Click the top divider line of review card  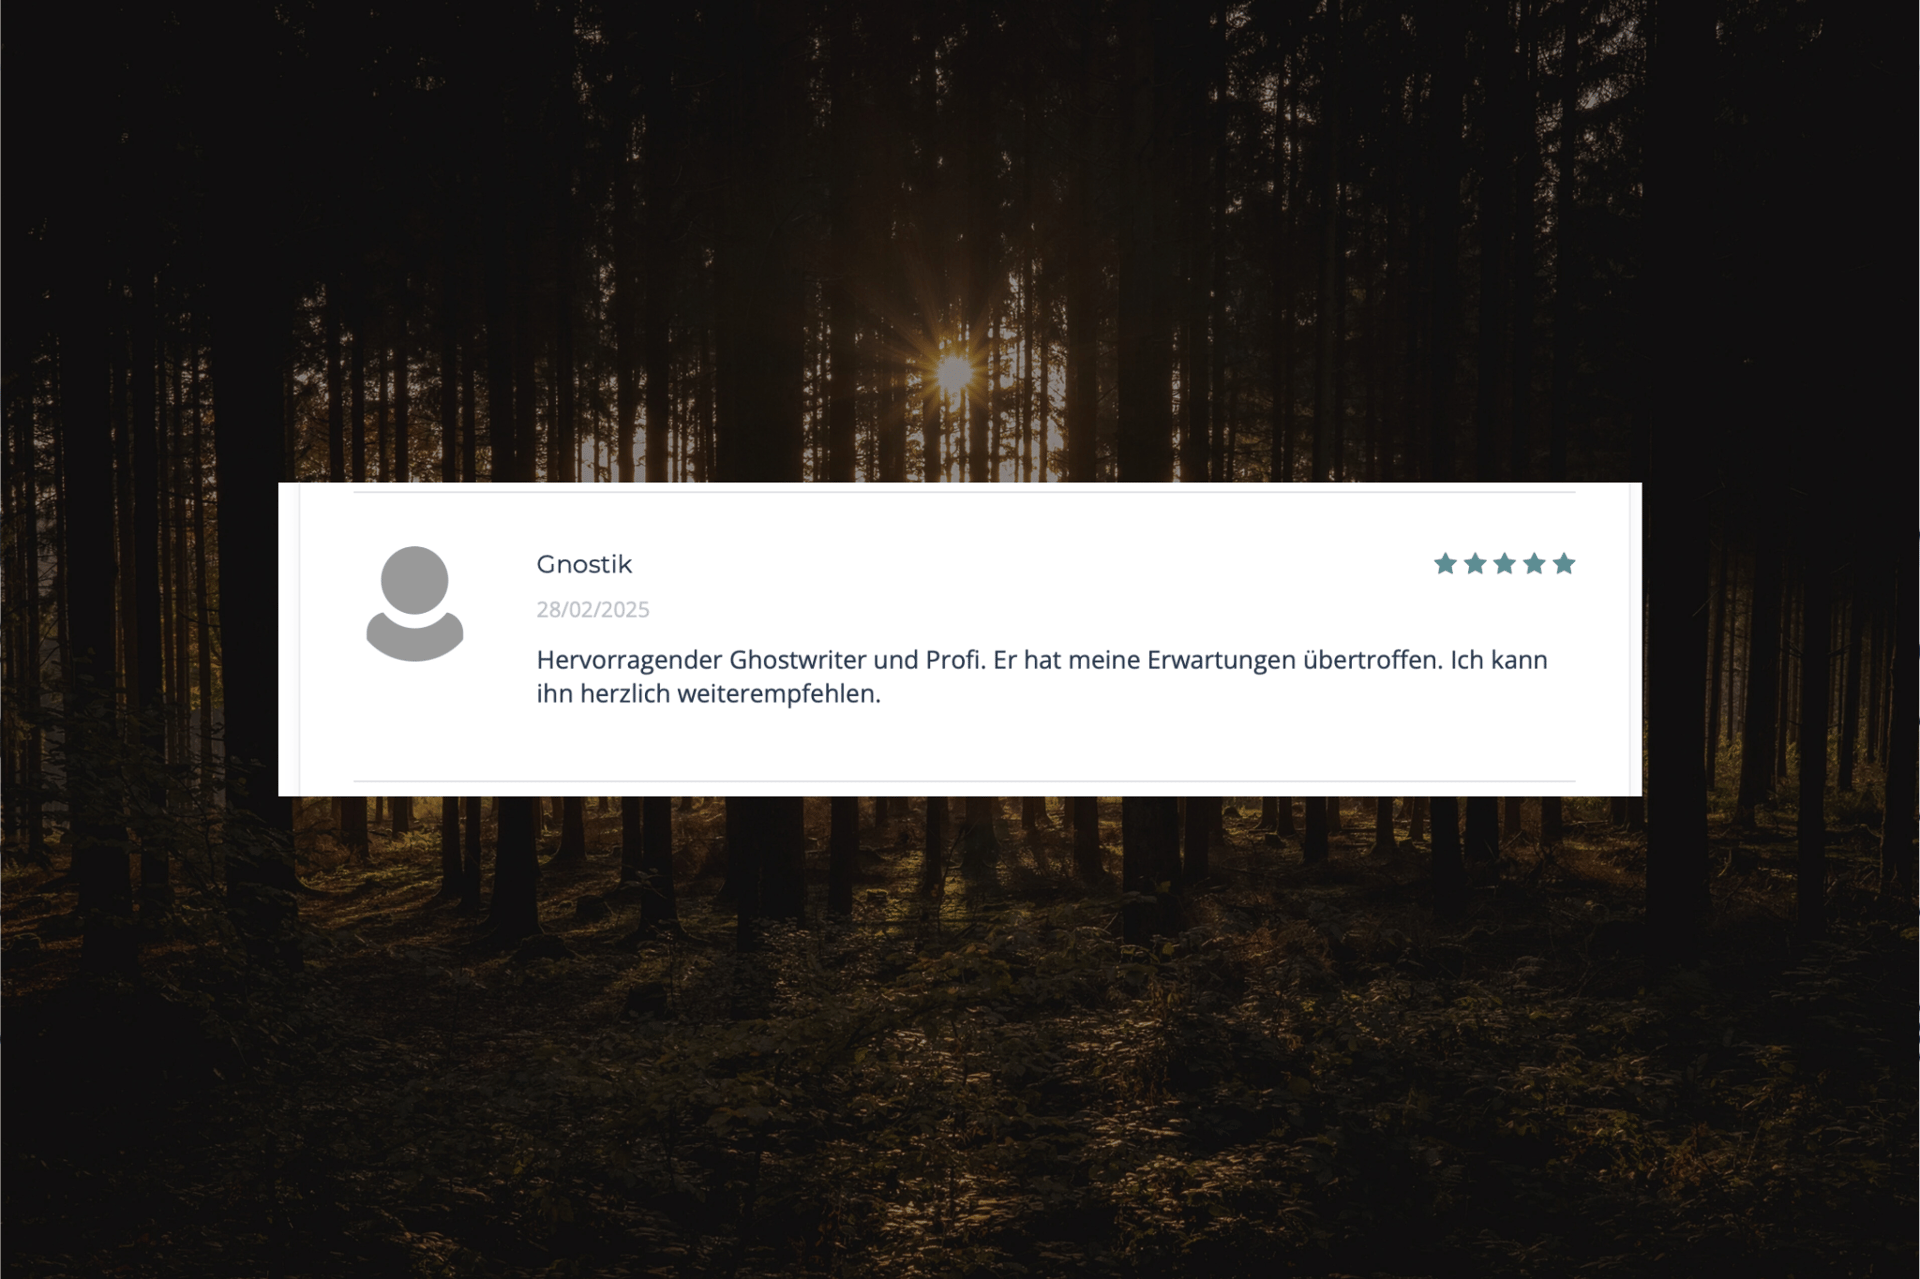click(x=964, y=492)
